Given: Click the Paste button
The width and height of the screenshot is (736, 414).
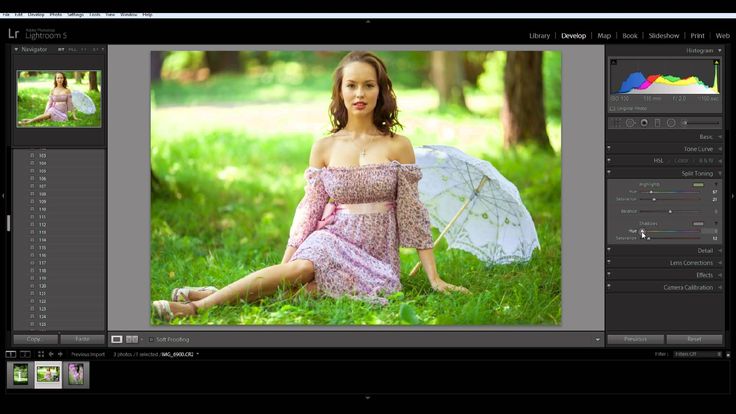Looking at the screenshot, I should point(83,339).
